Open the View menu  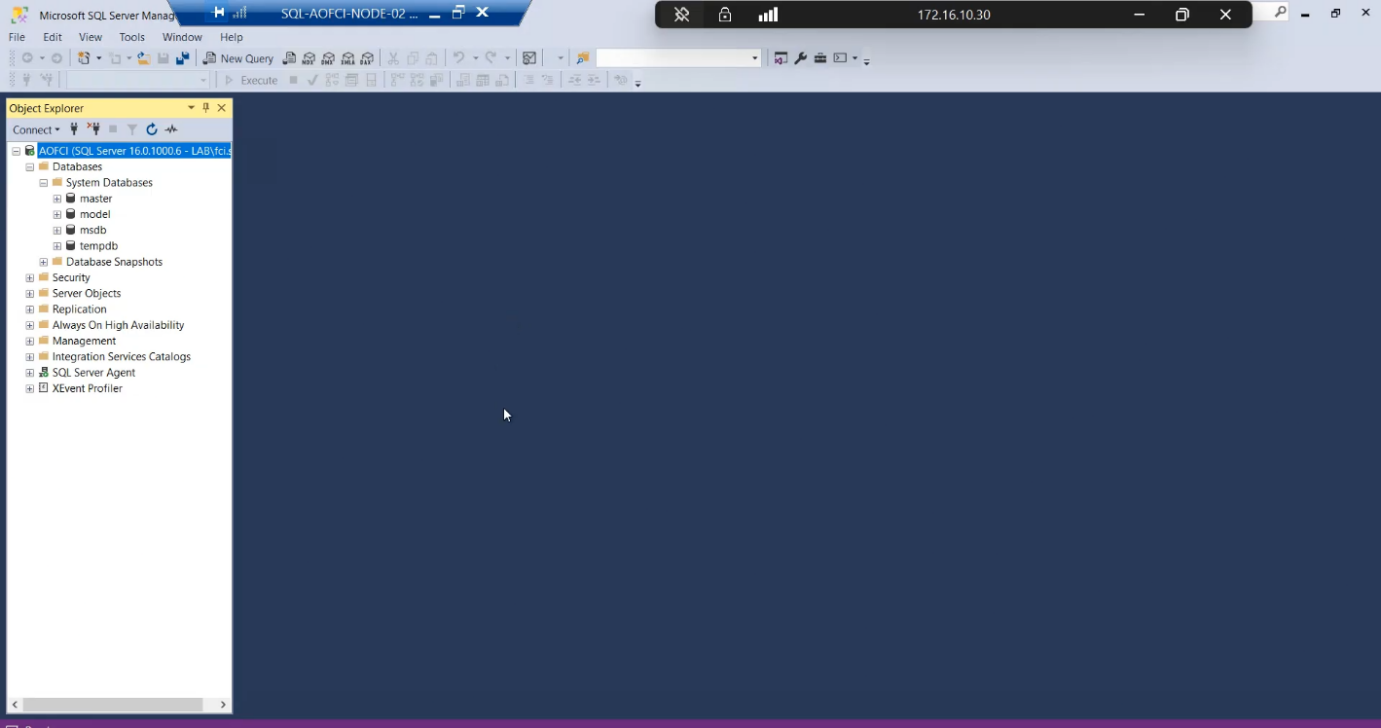coord(91,37)
